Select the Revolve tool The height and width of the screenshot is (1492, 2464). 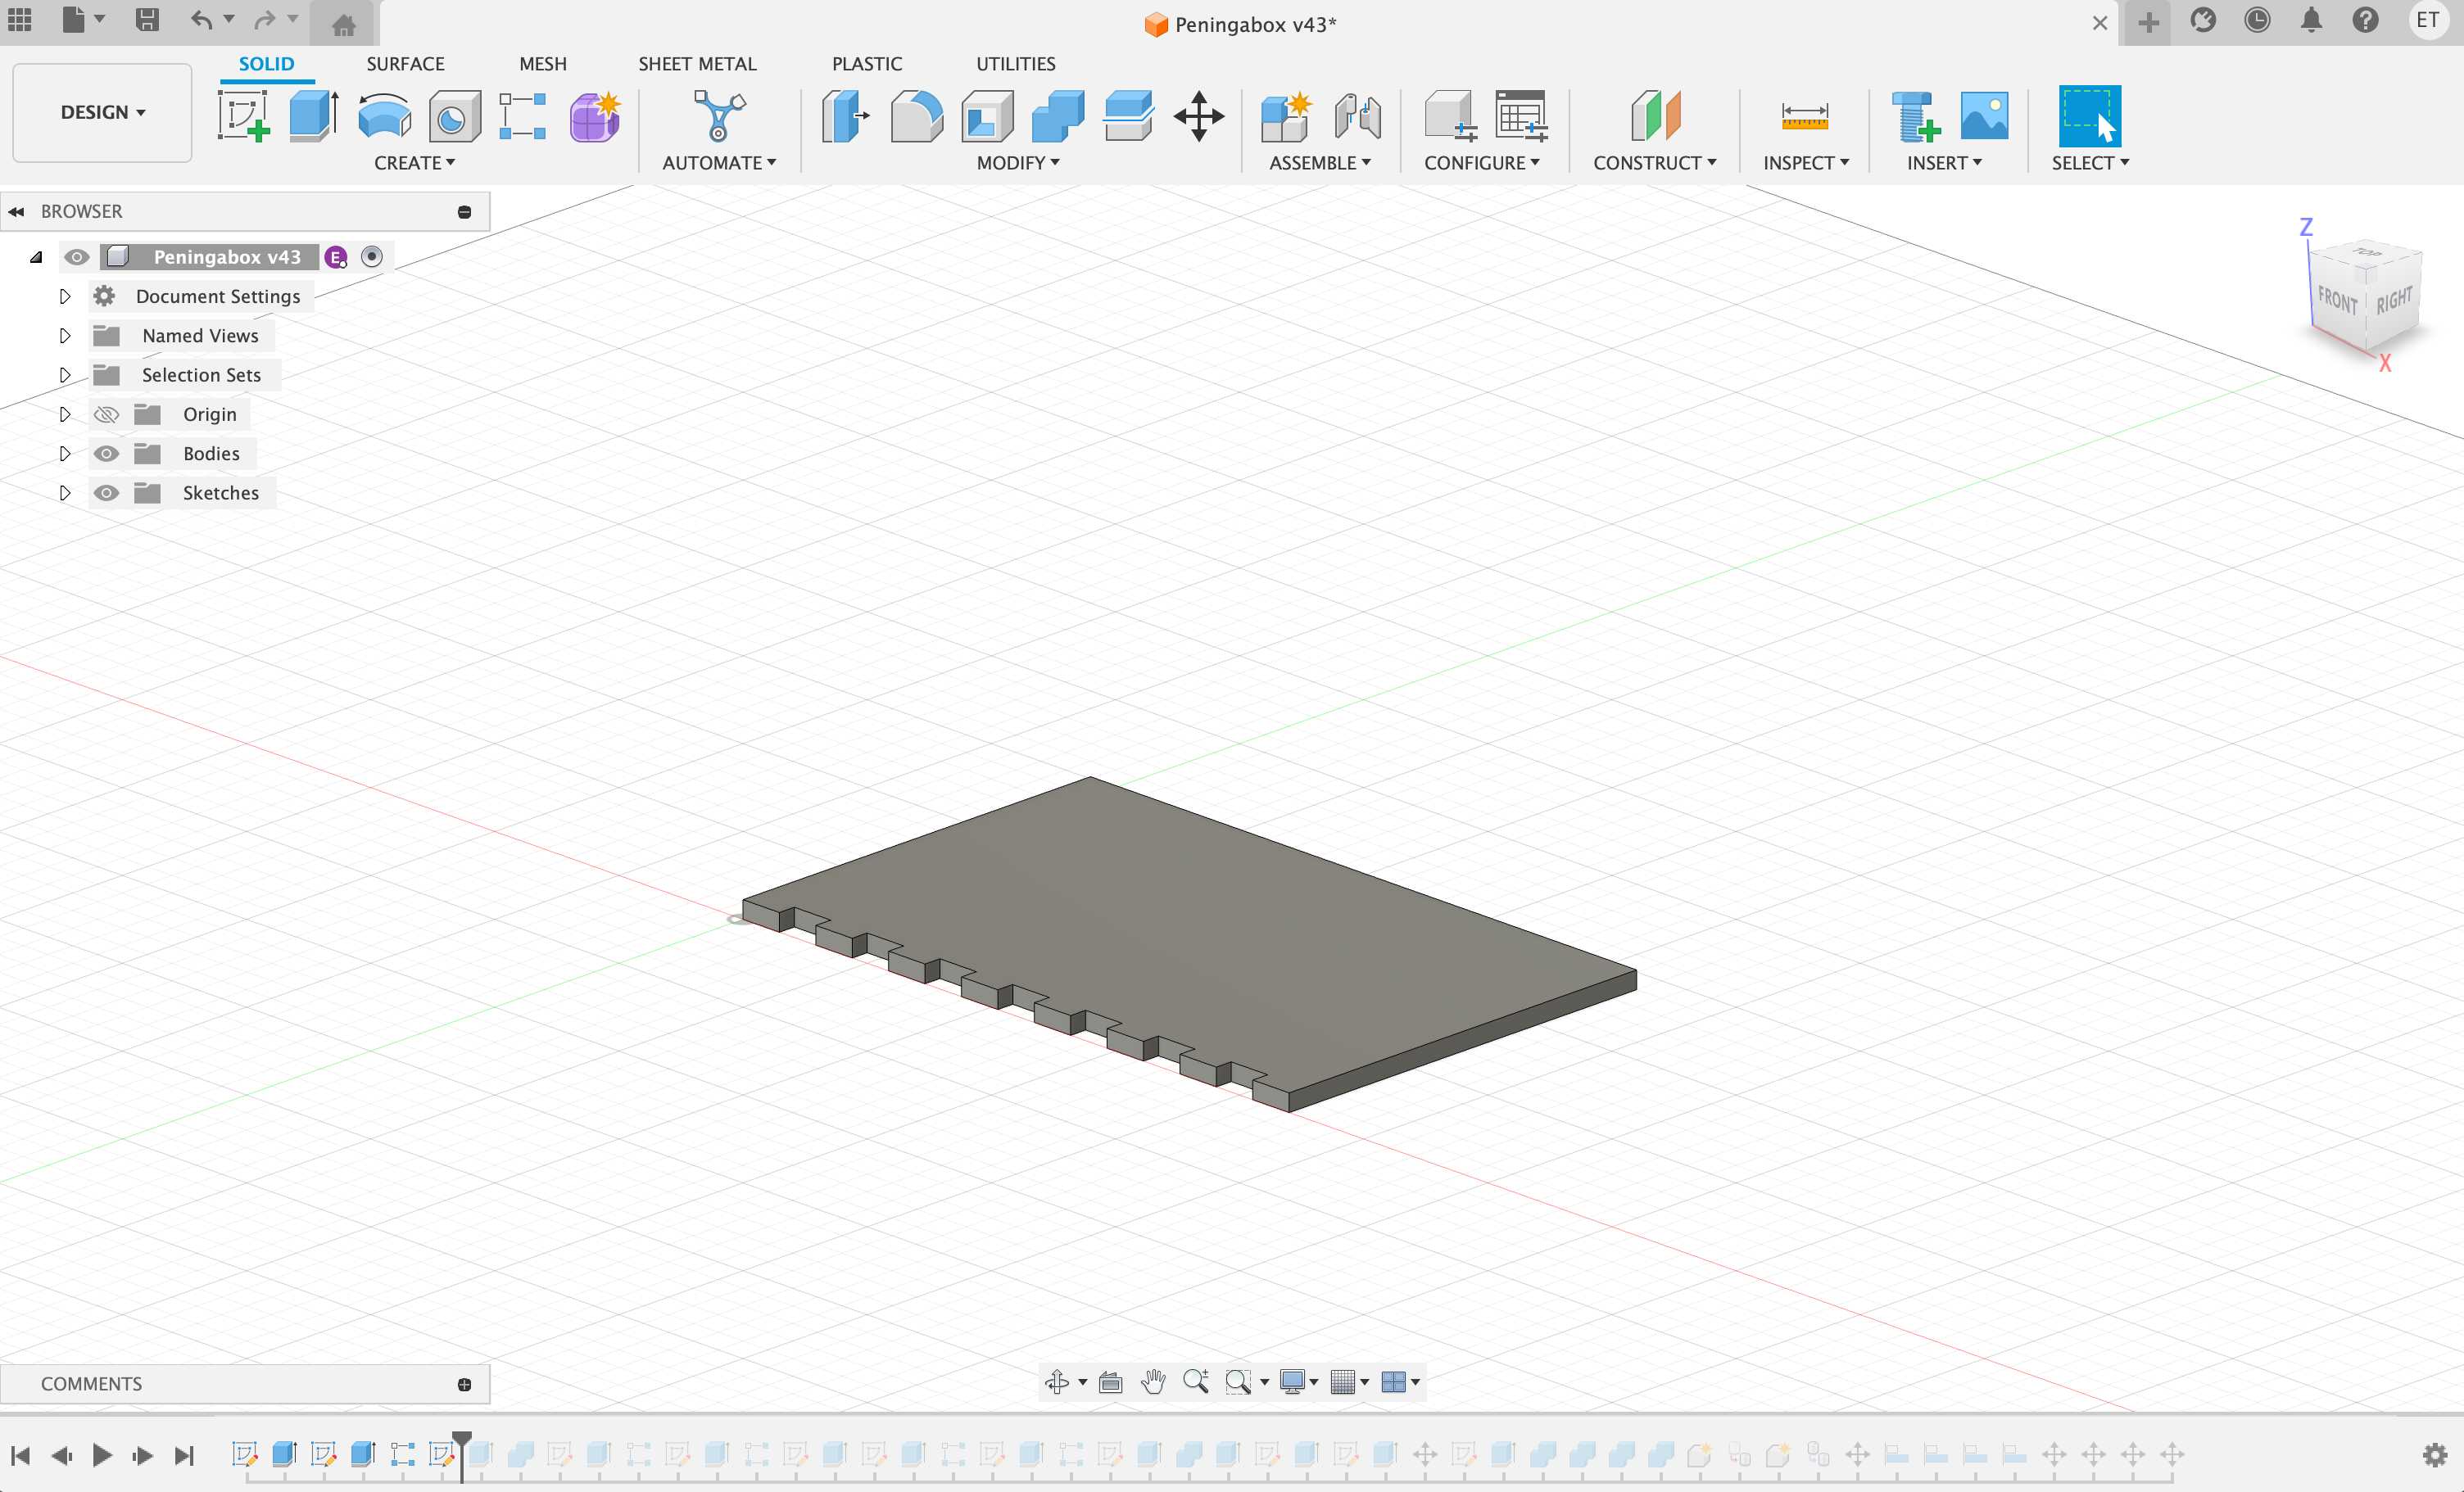tap(384, 116)
